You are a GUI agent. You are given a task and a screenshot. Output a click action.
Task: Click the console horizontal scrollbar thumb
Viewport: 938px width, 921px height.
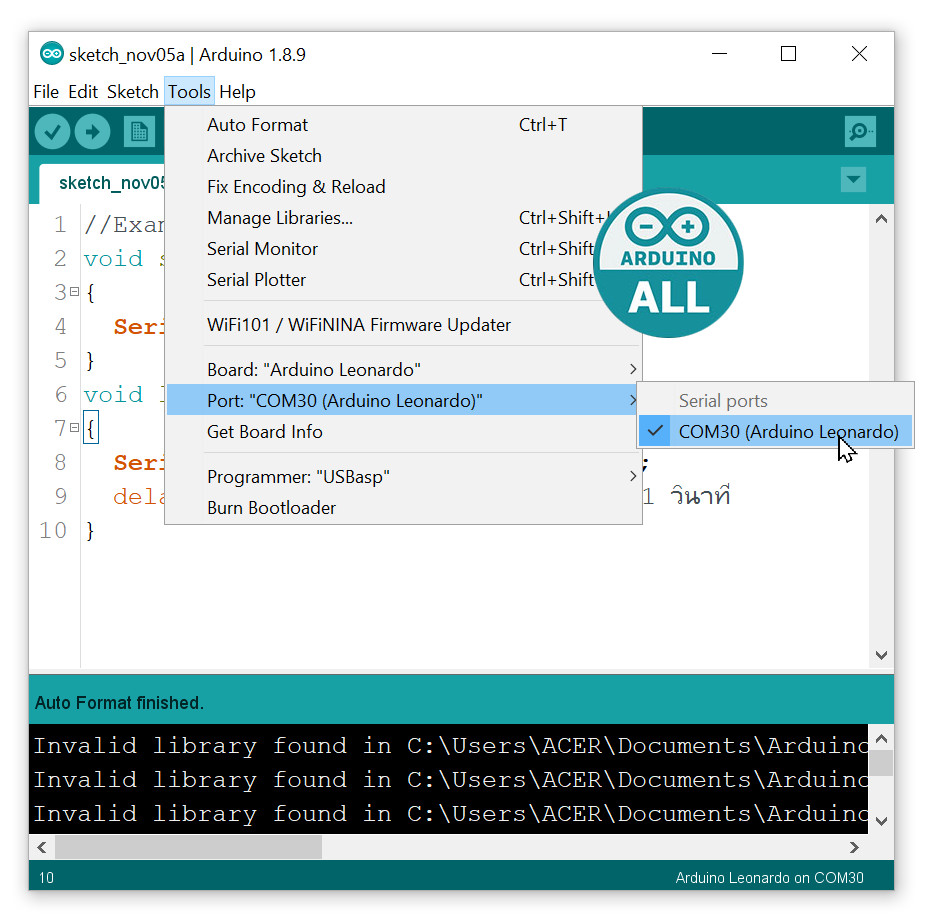[188, 847]
